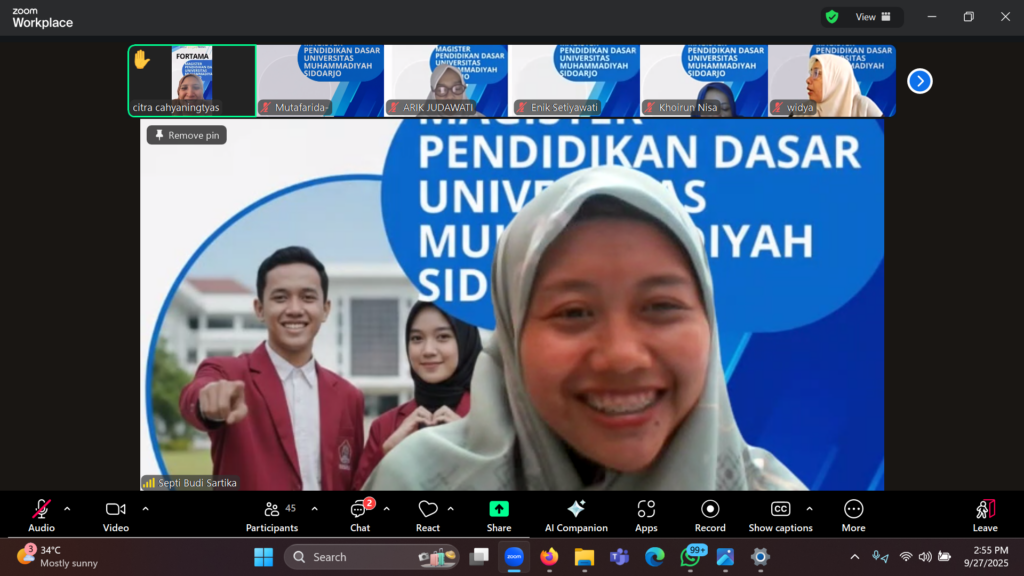
Task: Open More options menu
Action: tap(854, 515)
